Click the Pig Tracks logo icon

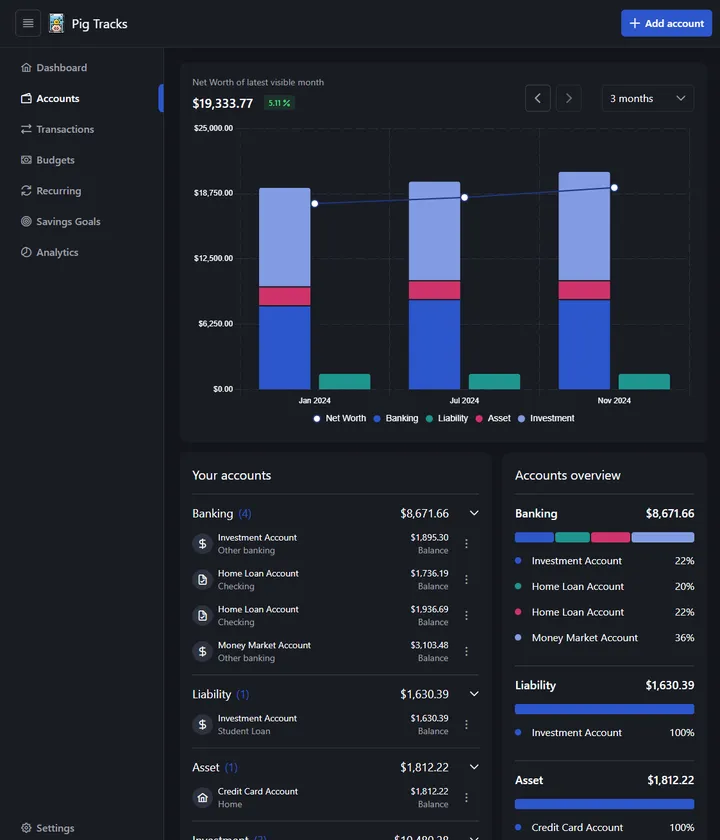[56, 23]
